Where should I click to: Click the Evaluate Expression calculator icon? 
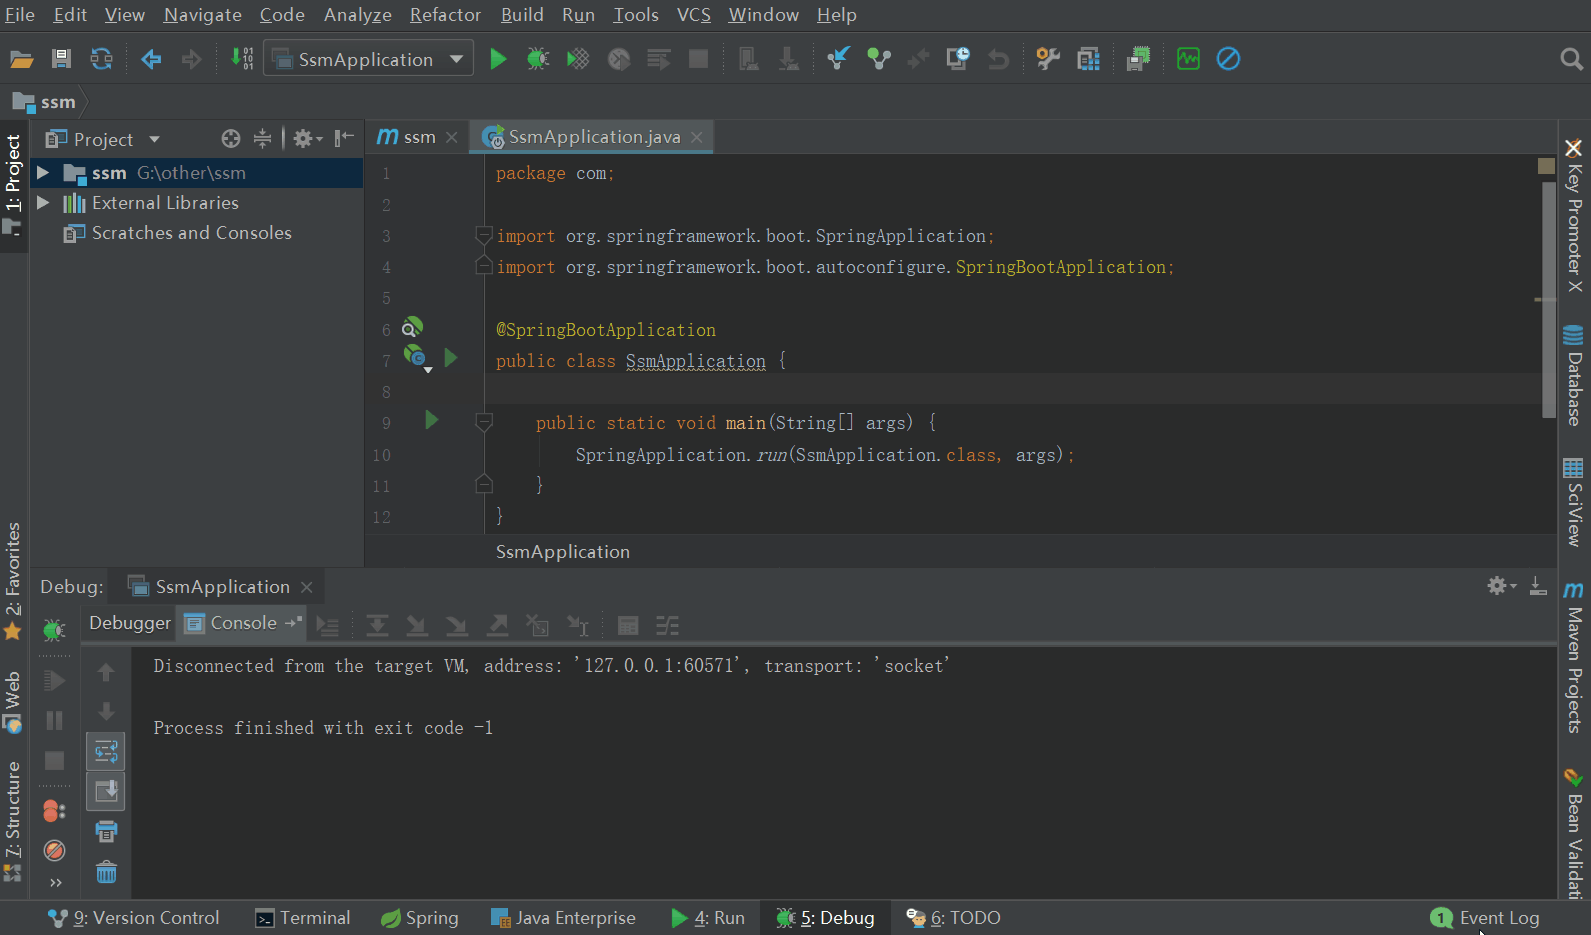coord(628,626)
